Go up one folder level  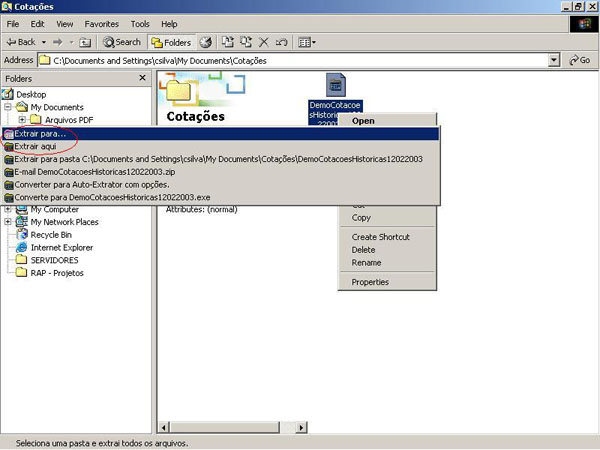pos(86,42)
